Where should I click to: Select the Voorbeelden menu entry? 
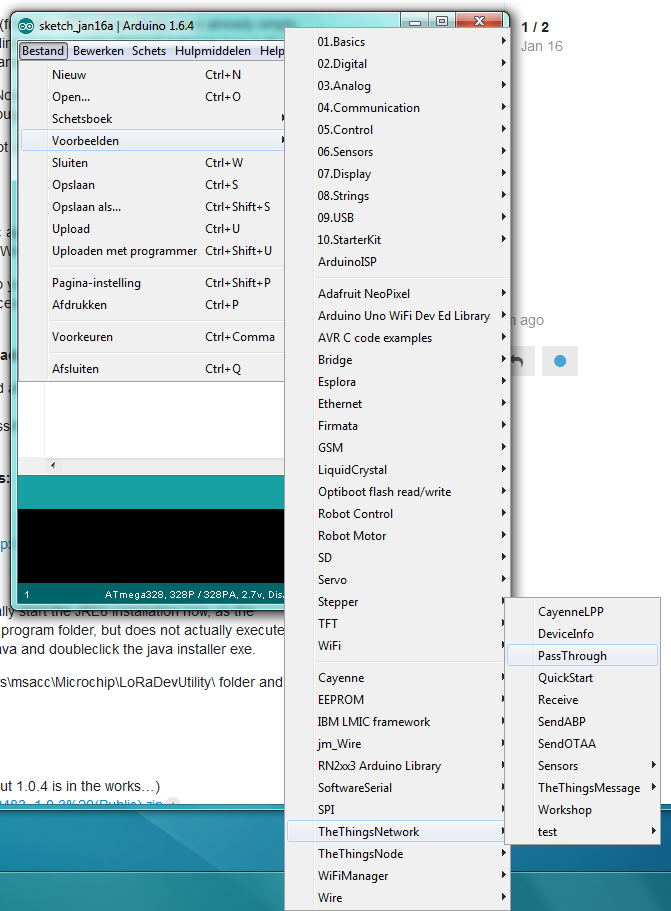(153, 141)
